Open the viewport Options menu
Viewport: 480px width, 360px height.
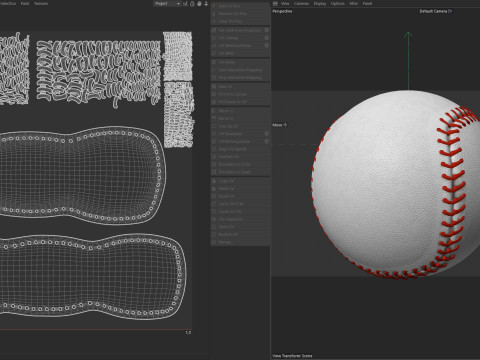click(x=338, y=3)
